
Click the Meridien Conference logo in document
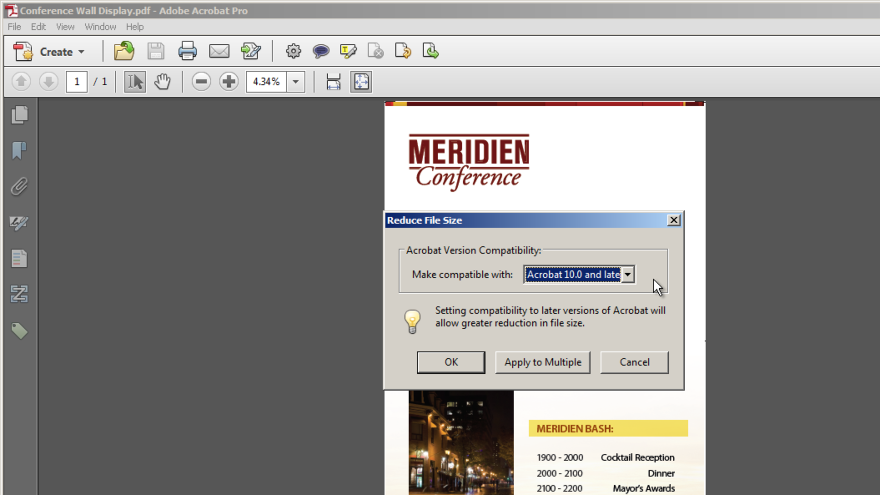click(x=469, y=162)
